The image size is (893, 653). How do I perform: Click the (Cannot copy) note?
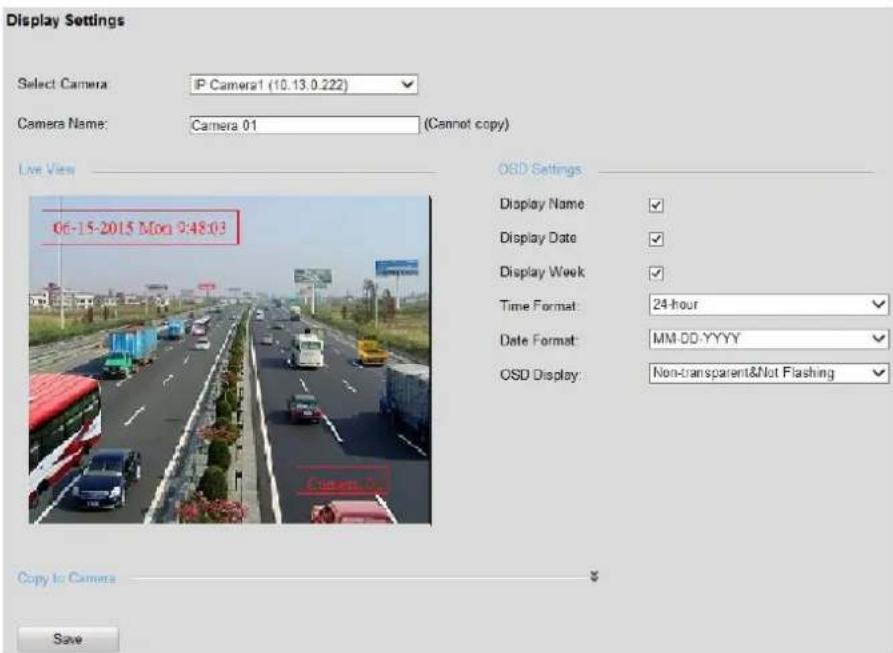click(466, 124)
